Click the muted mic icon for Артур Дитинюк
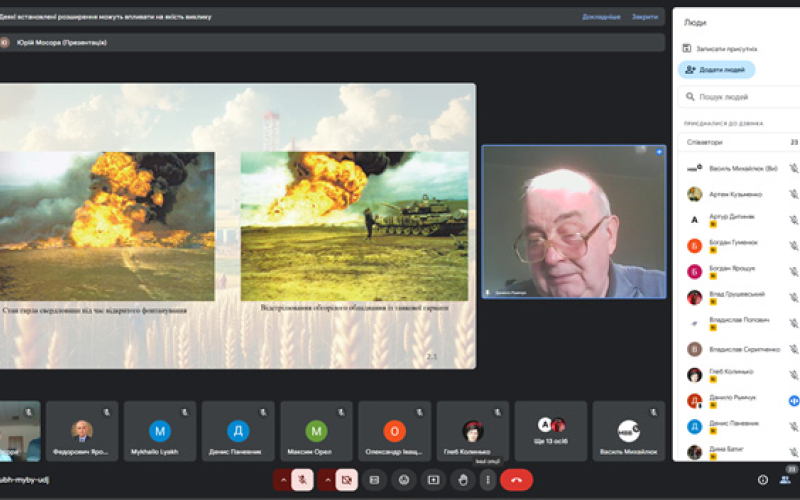The height and width of the screenshot is (500, 800). pos(793,220)
